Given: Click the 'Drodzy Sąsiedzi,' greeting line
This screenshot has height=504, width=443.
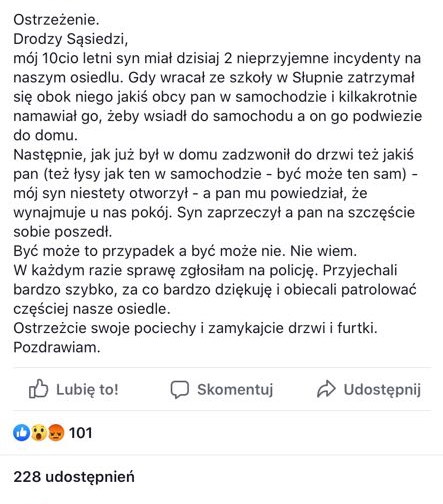Looking at the screenshot, I should tap(71, 39).
